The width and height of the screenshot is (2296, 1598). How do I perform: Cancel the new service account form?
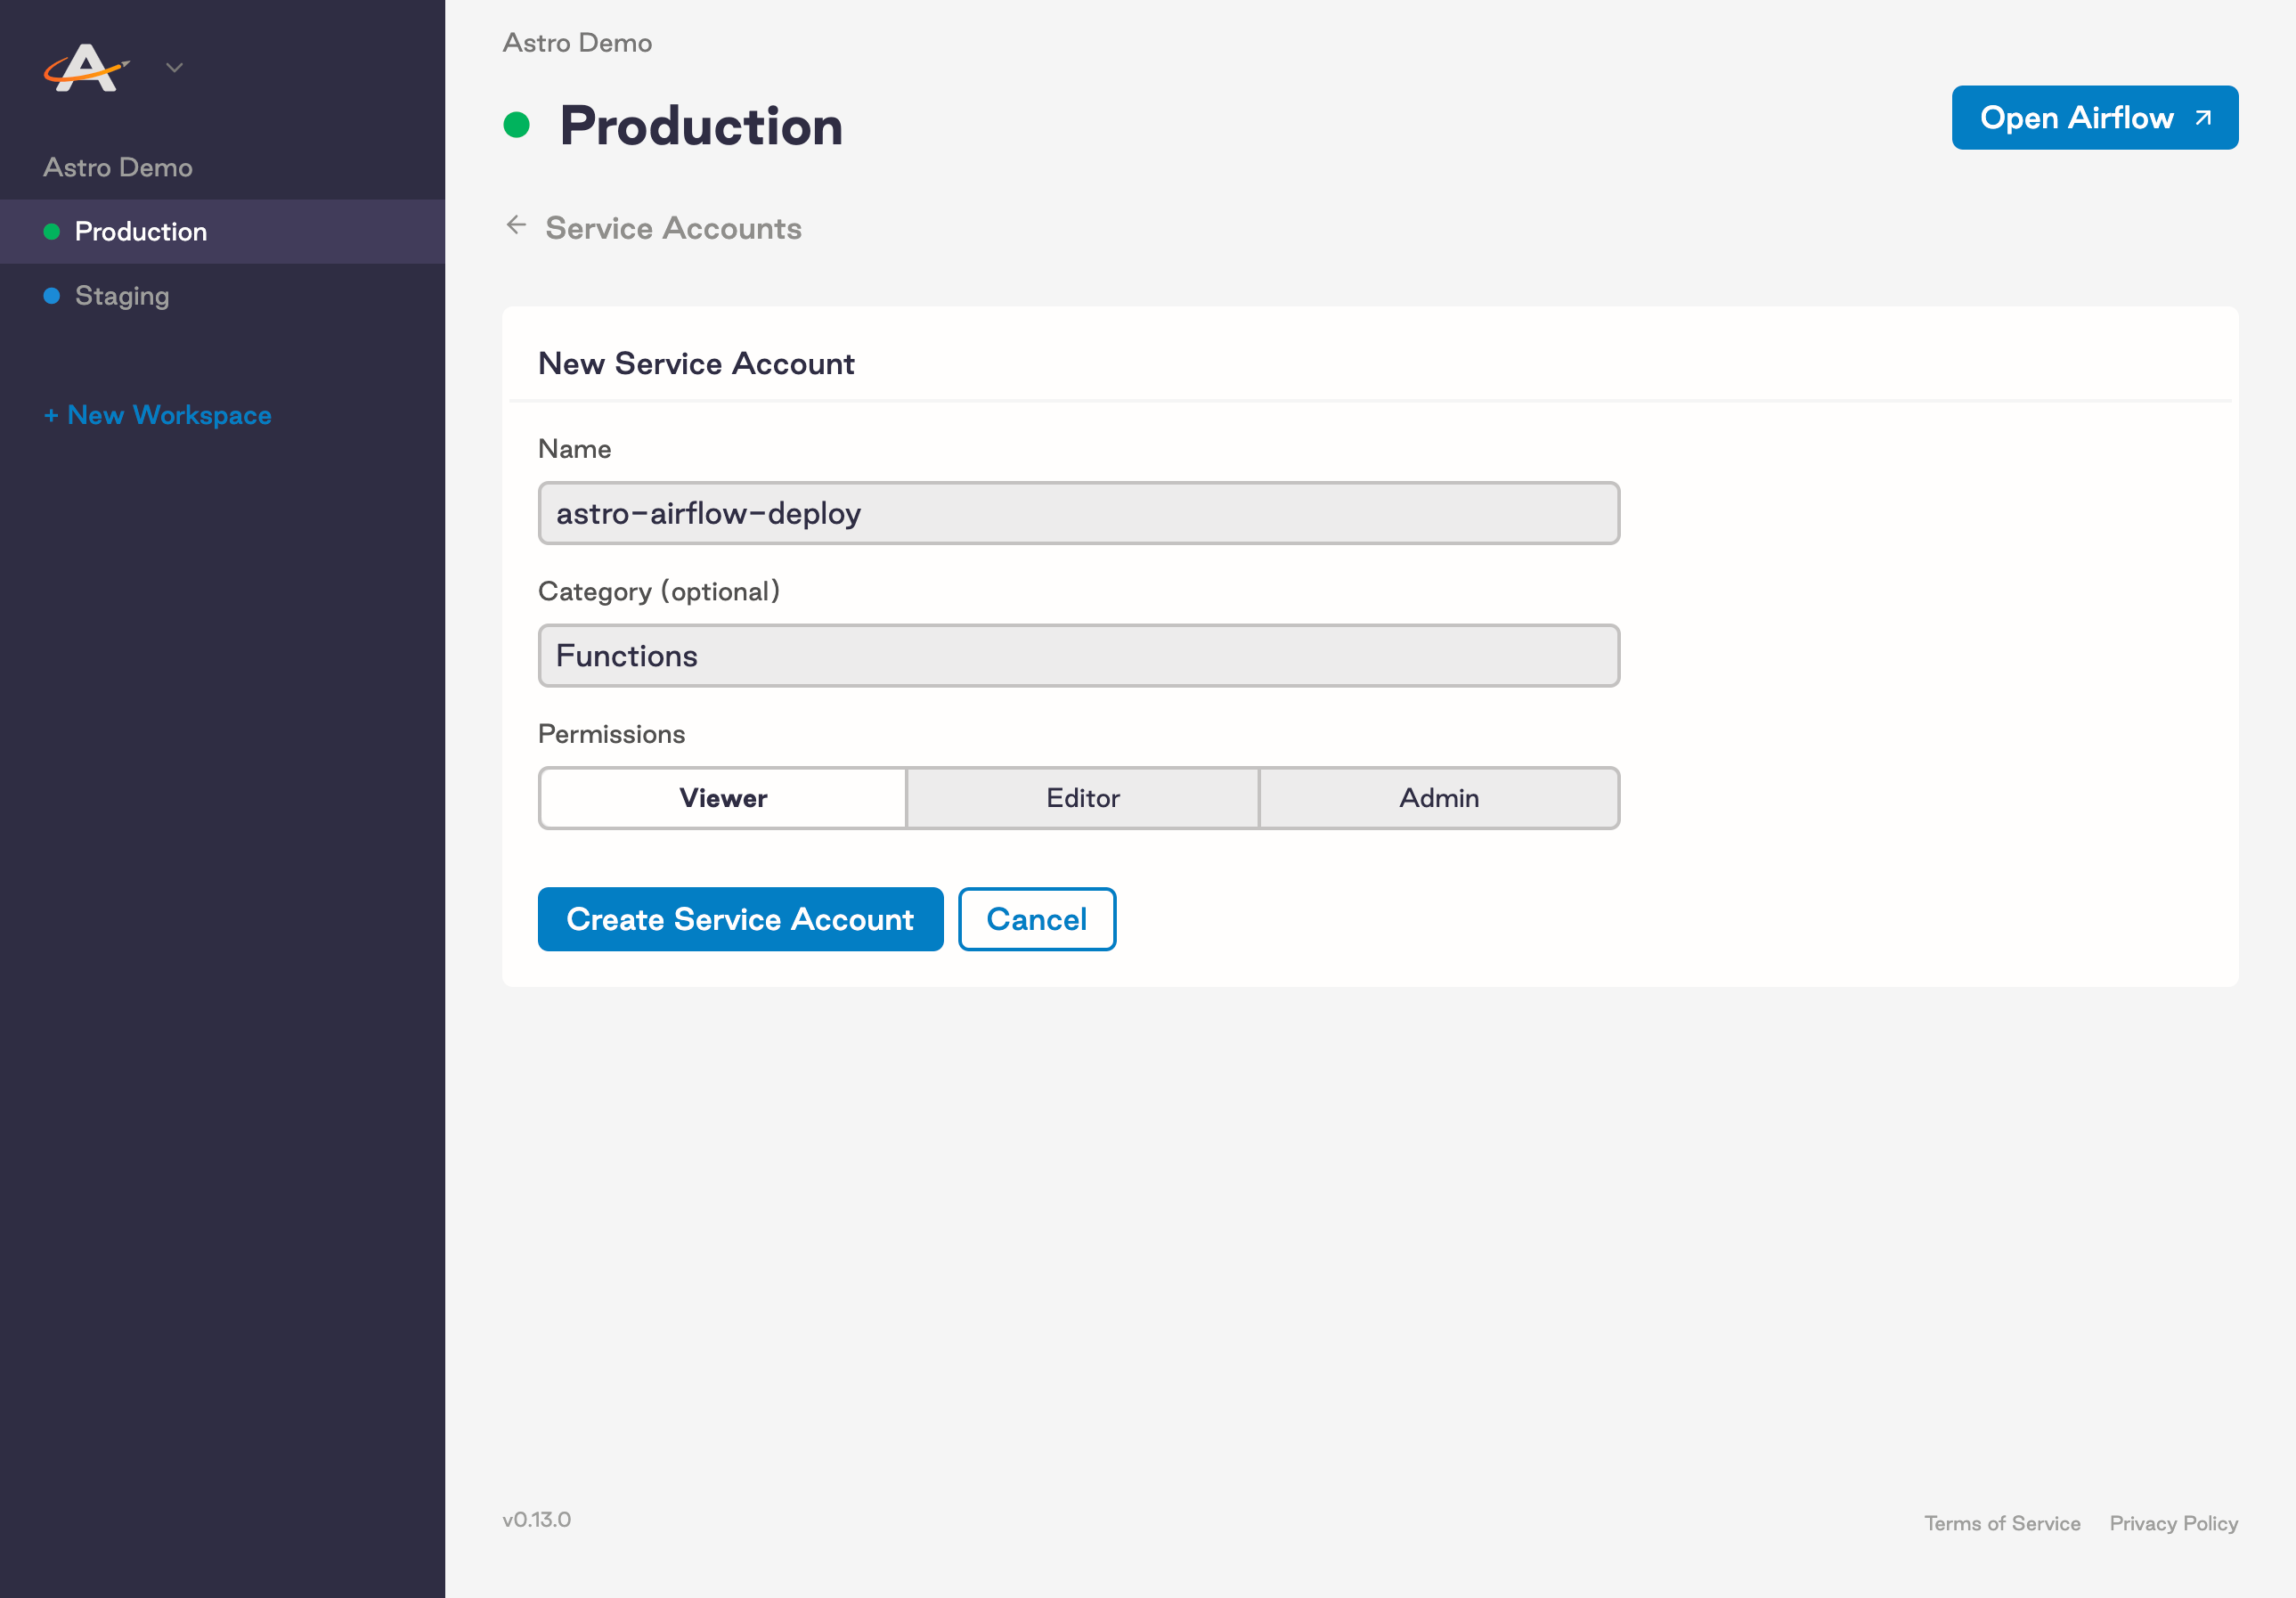point(1036,918)
